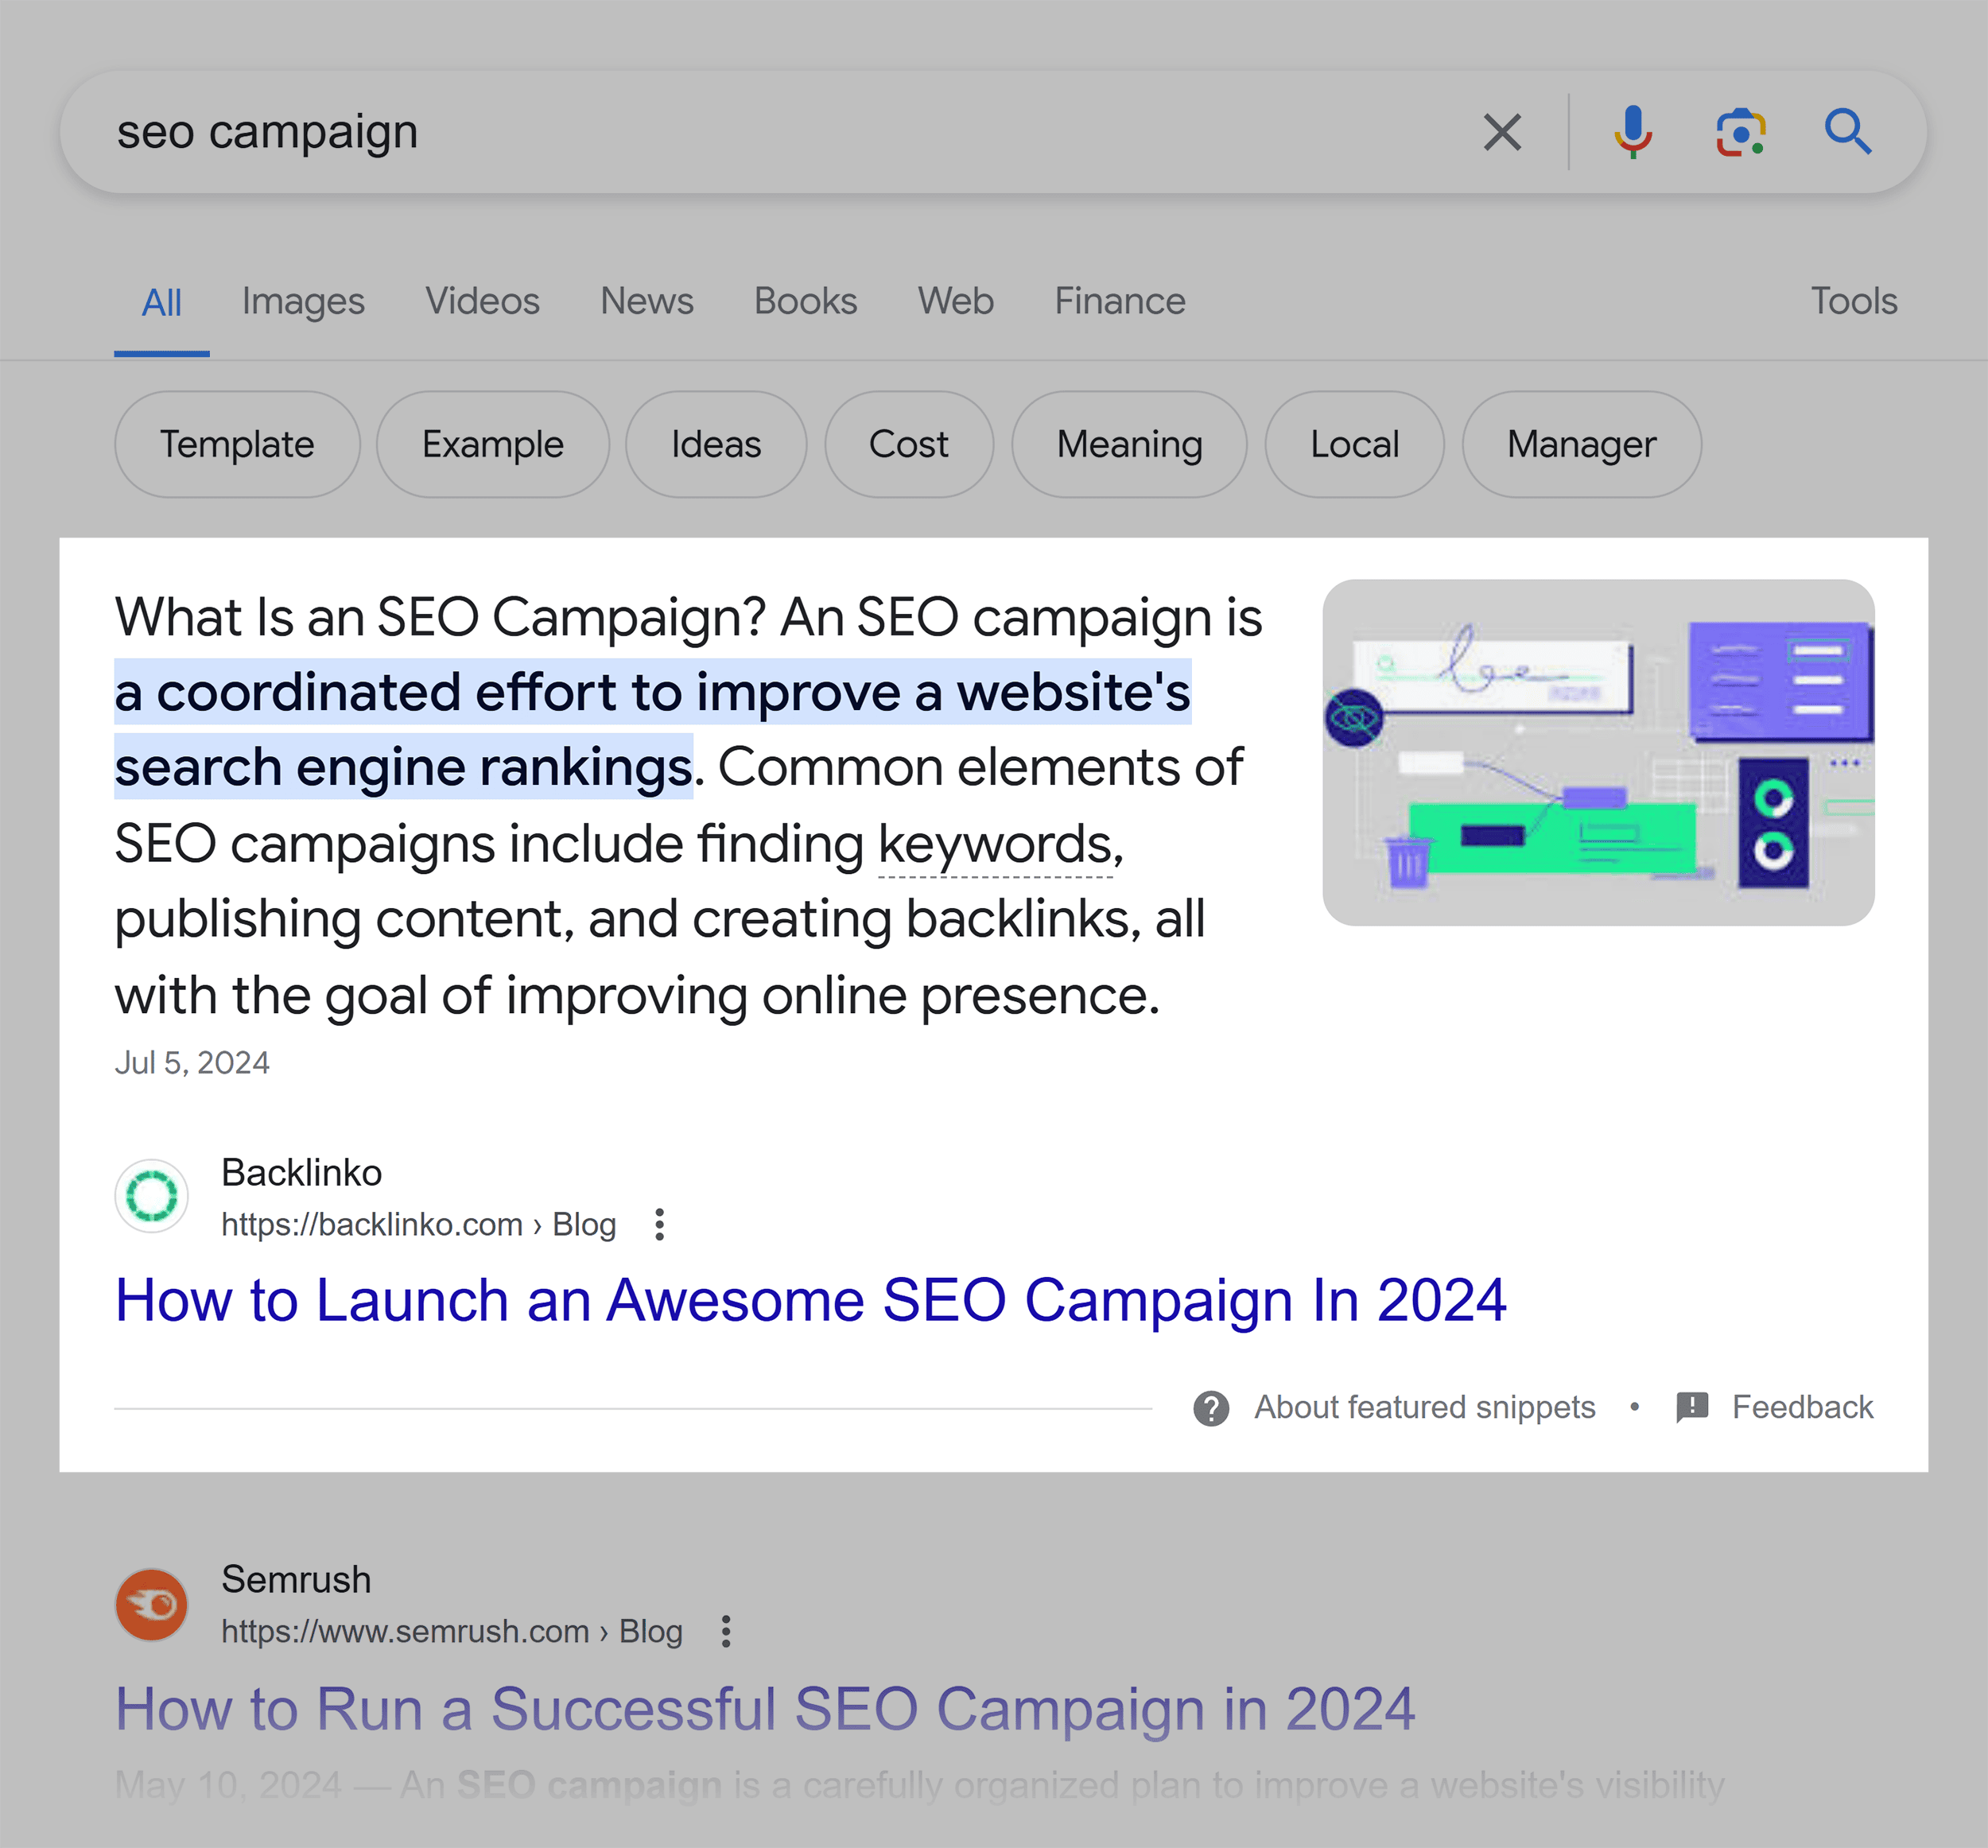Apply the Example filter chip
Image resolution: width=1988 pixels, height=1848 pixels.
(493, 444)
